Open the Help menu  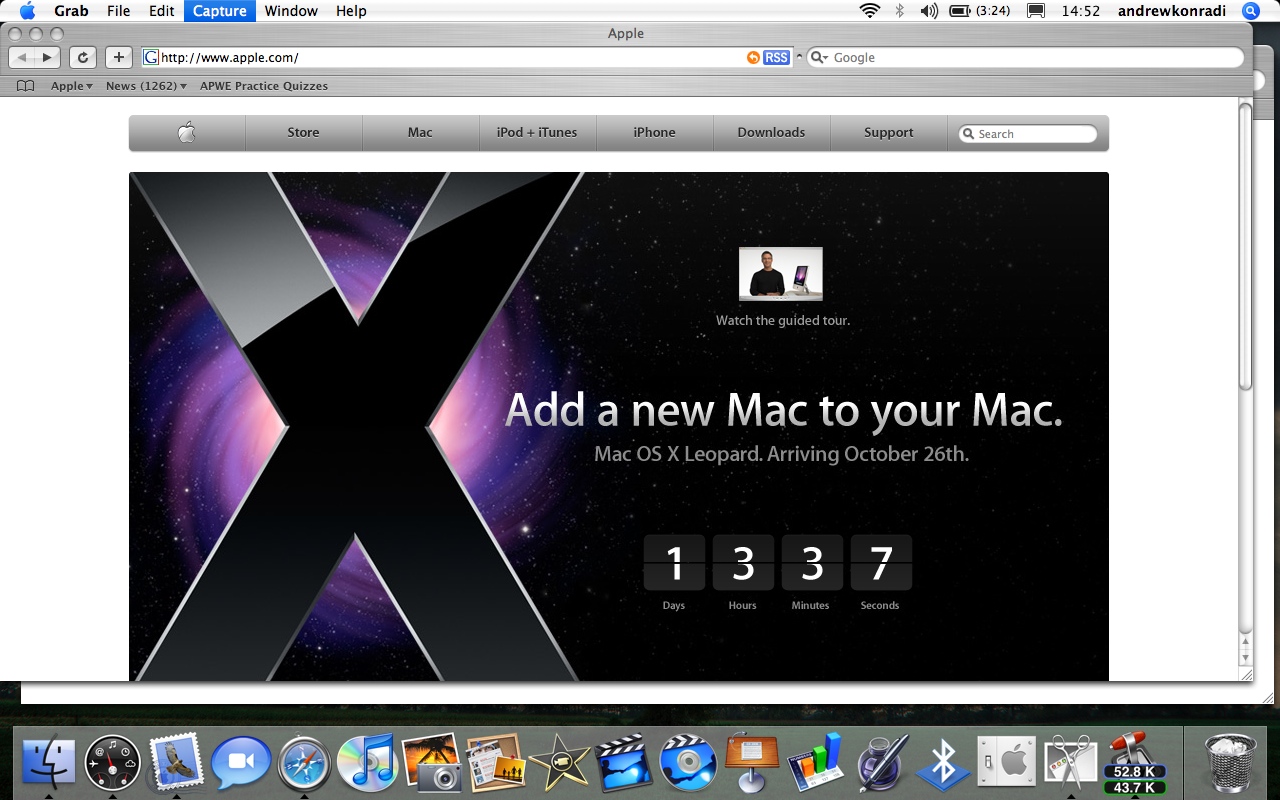pos(351,11)
